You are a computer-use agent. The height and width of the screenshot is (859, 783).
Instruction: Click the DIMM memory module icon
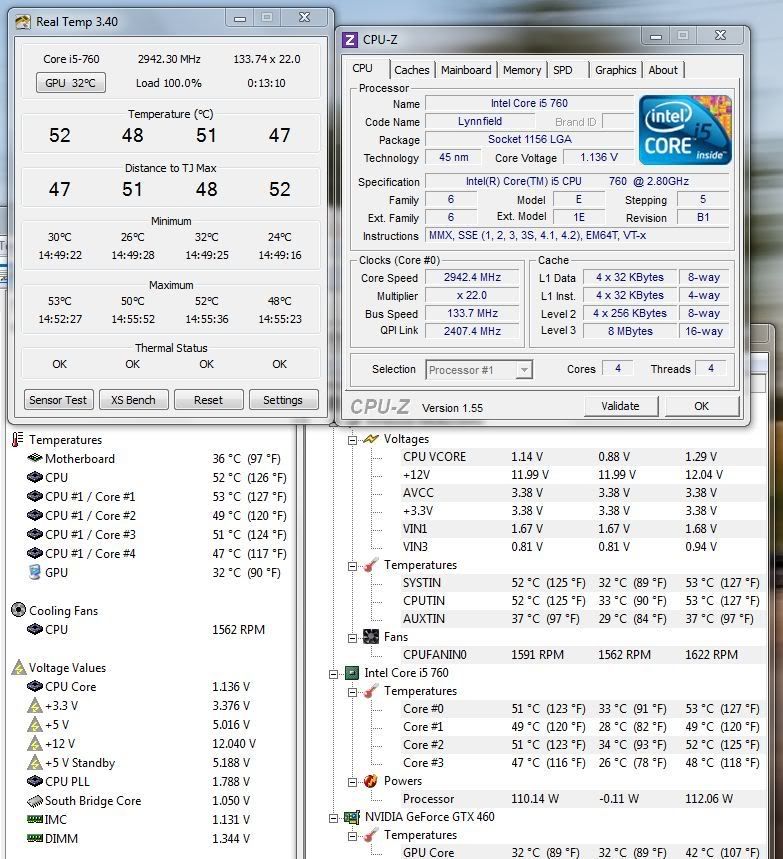click(35, 838)
